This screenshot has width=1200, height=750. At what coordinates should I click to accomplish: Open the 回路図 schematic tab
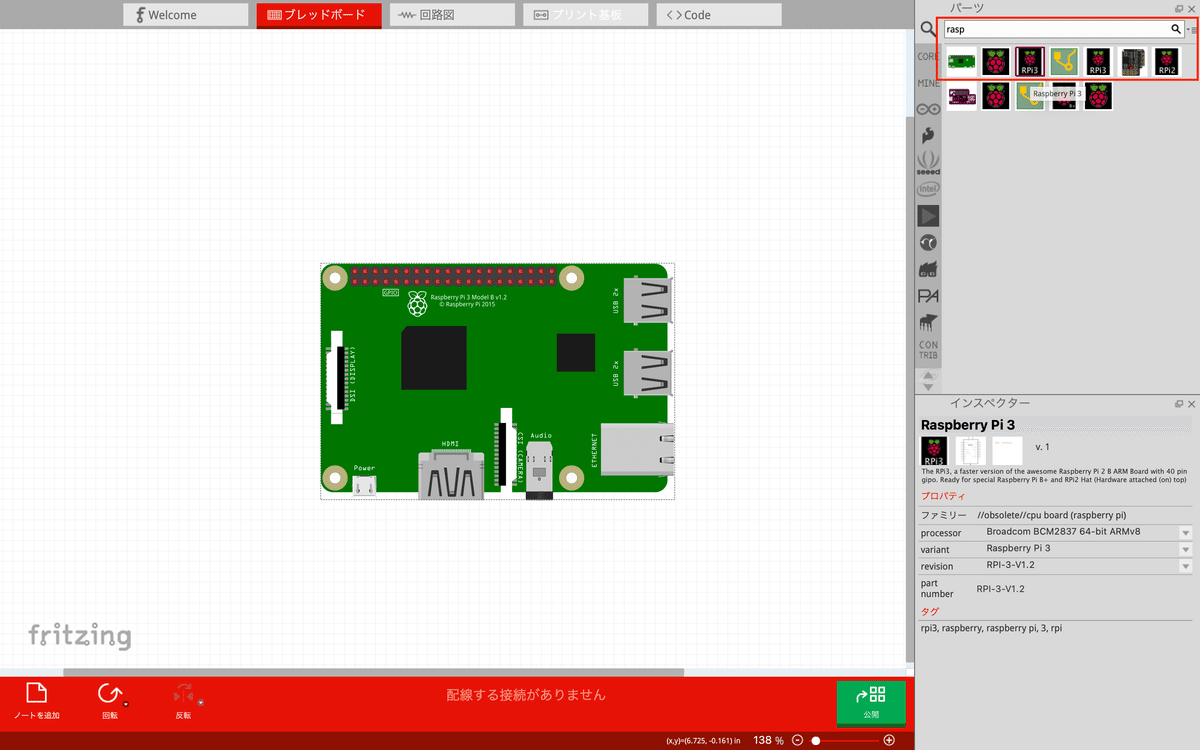pos(452,15)
